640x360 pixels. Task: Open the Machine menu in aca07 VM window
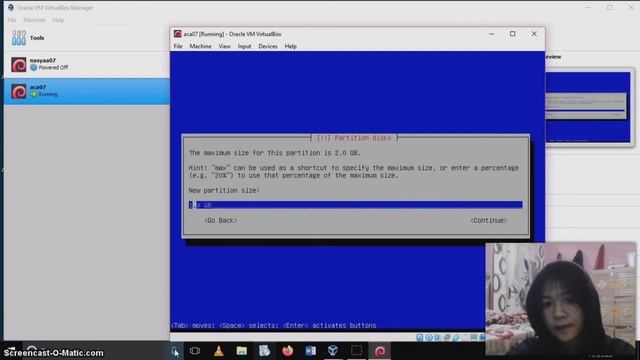(200, 47)
